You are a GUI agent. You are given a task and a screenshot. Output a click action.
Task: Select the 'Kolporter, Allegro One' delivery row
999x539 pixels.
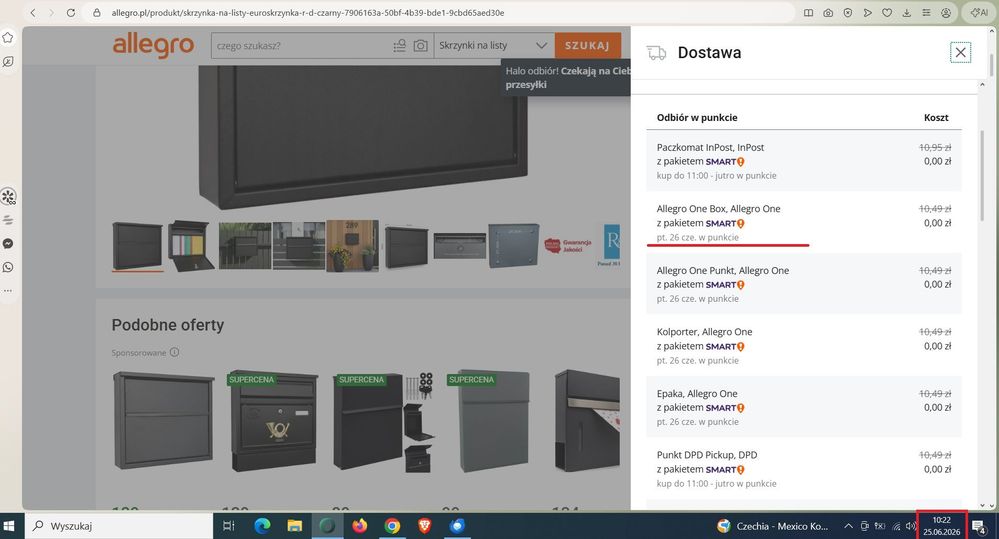803,346
